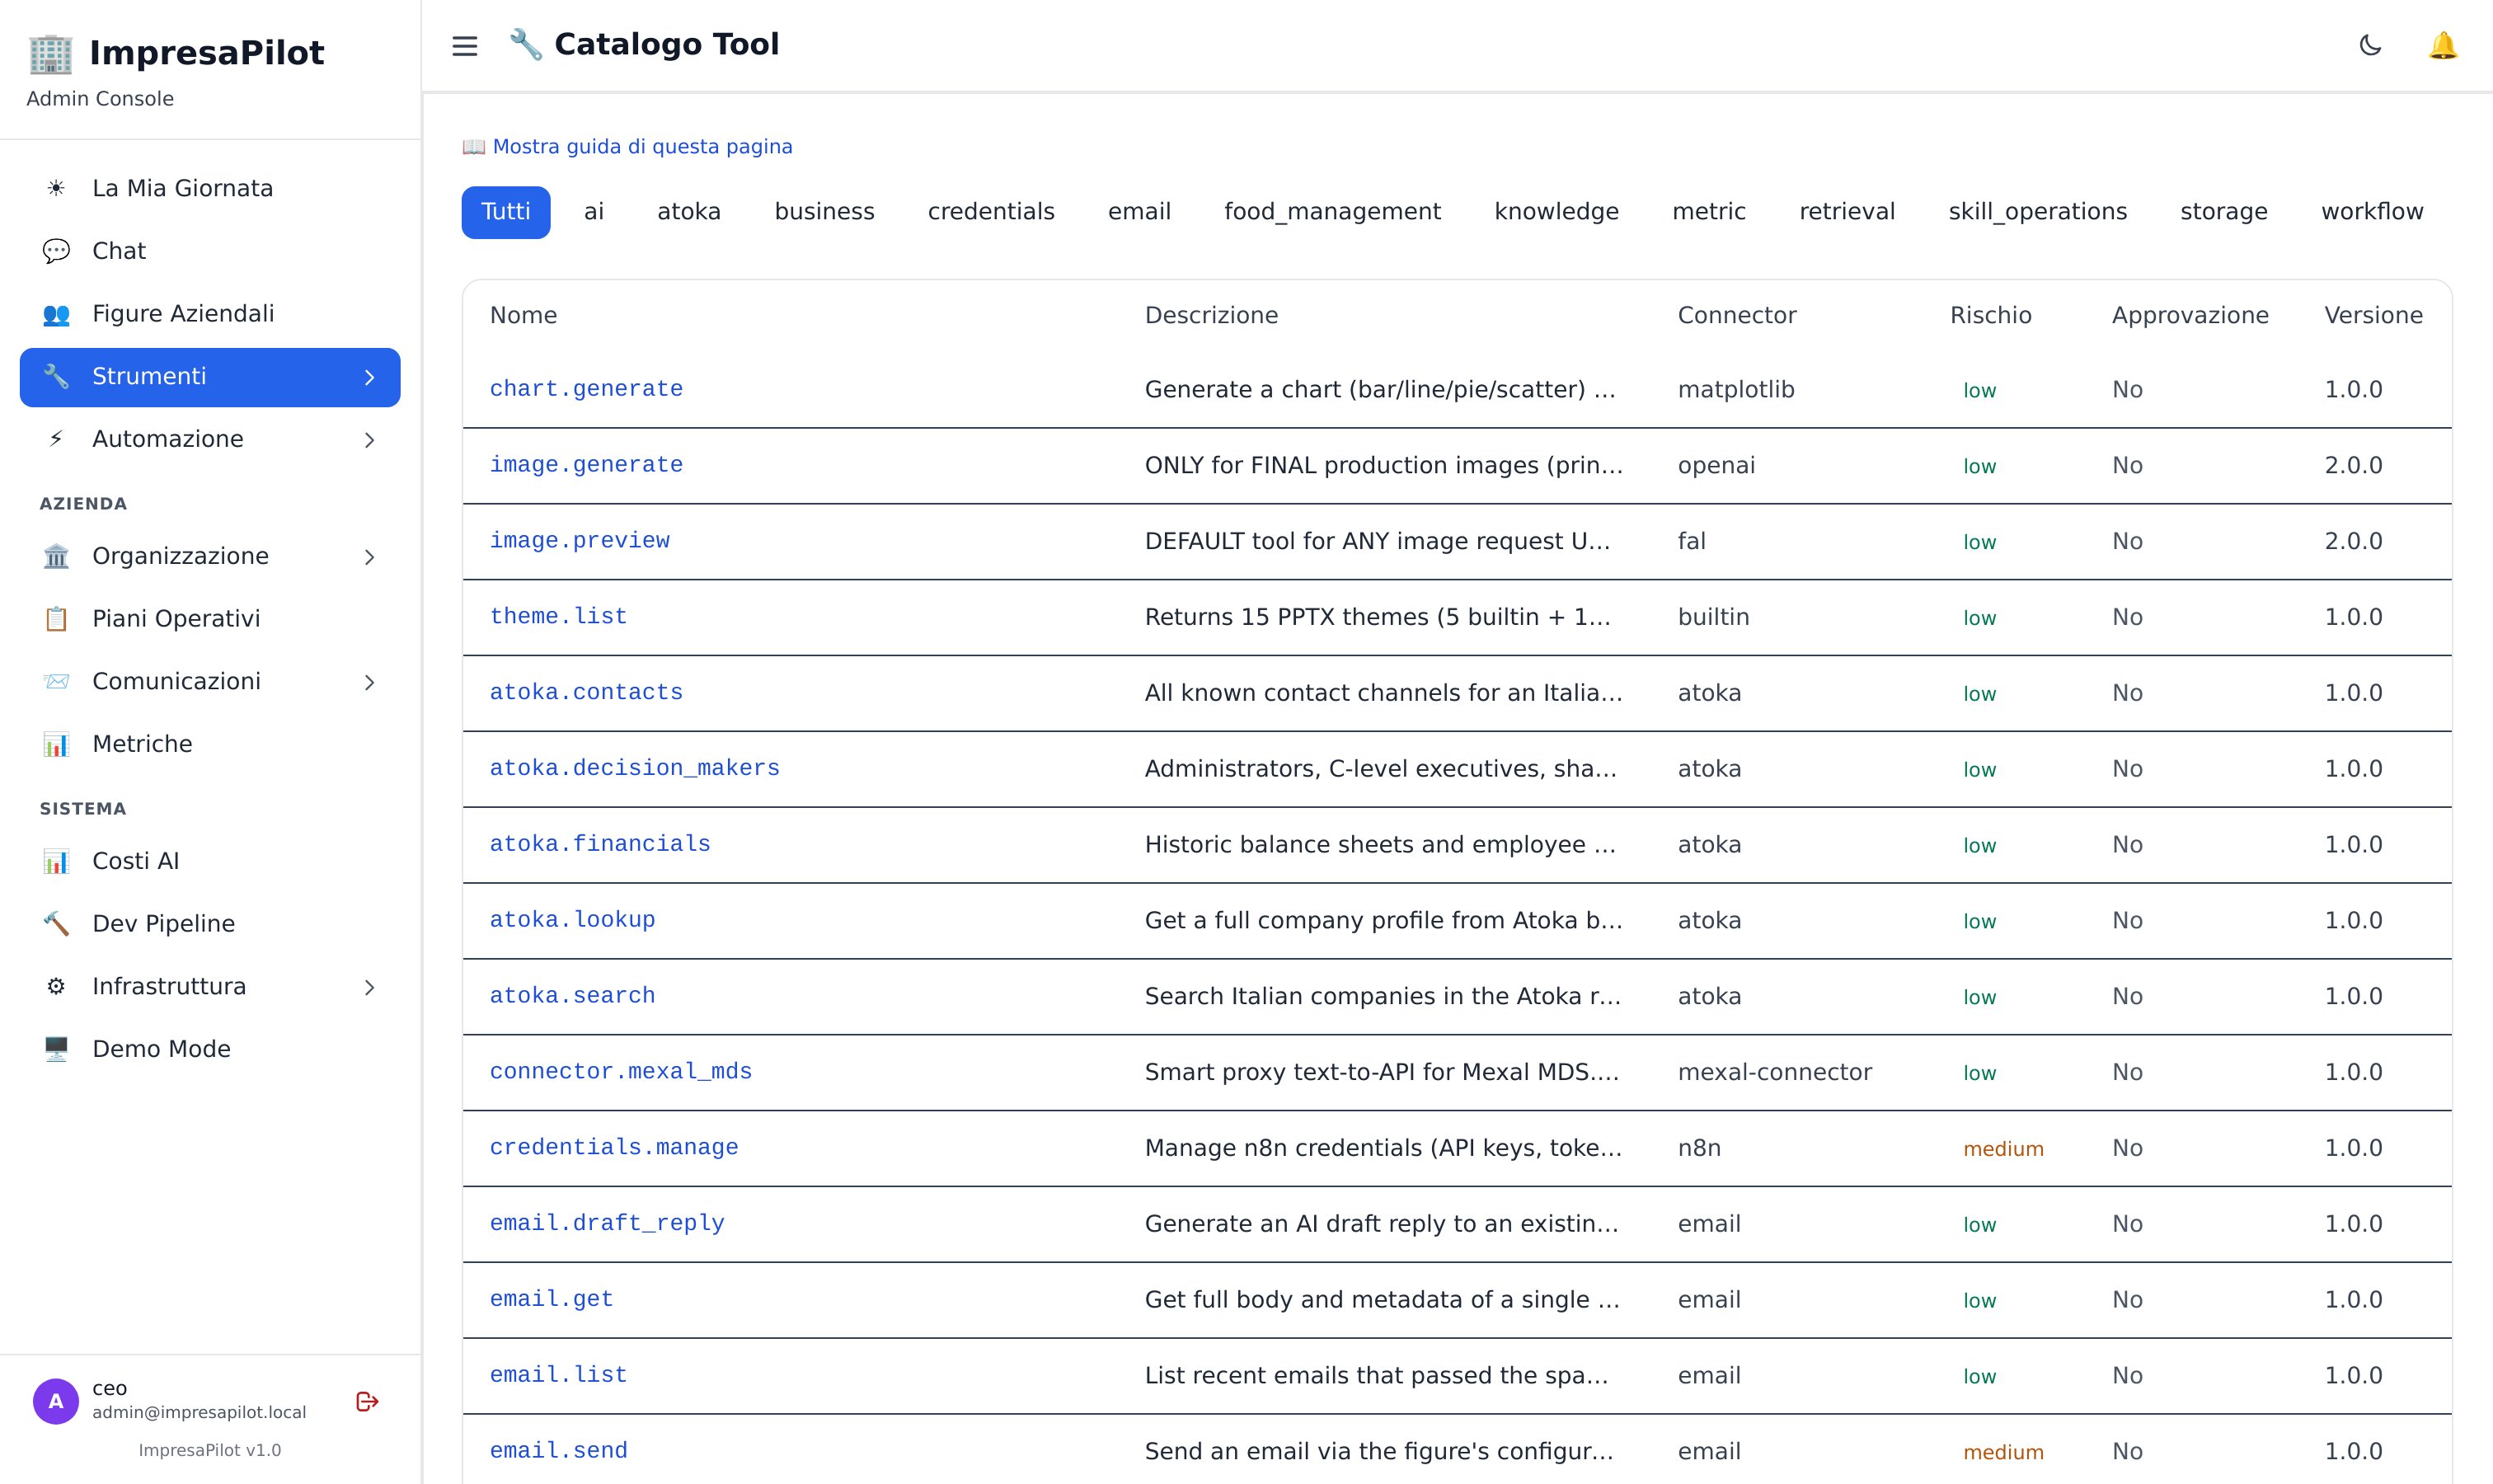The width and height of the screenshot is (2493, 1484).
Task: Open the chart.generate tool
Action: (x=586, y=389)
